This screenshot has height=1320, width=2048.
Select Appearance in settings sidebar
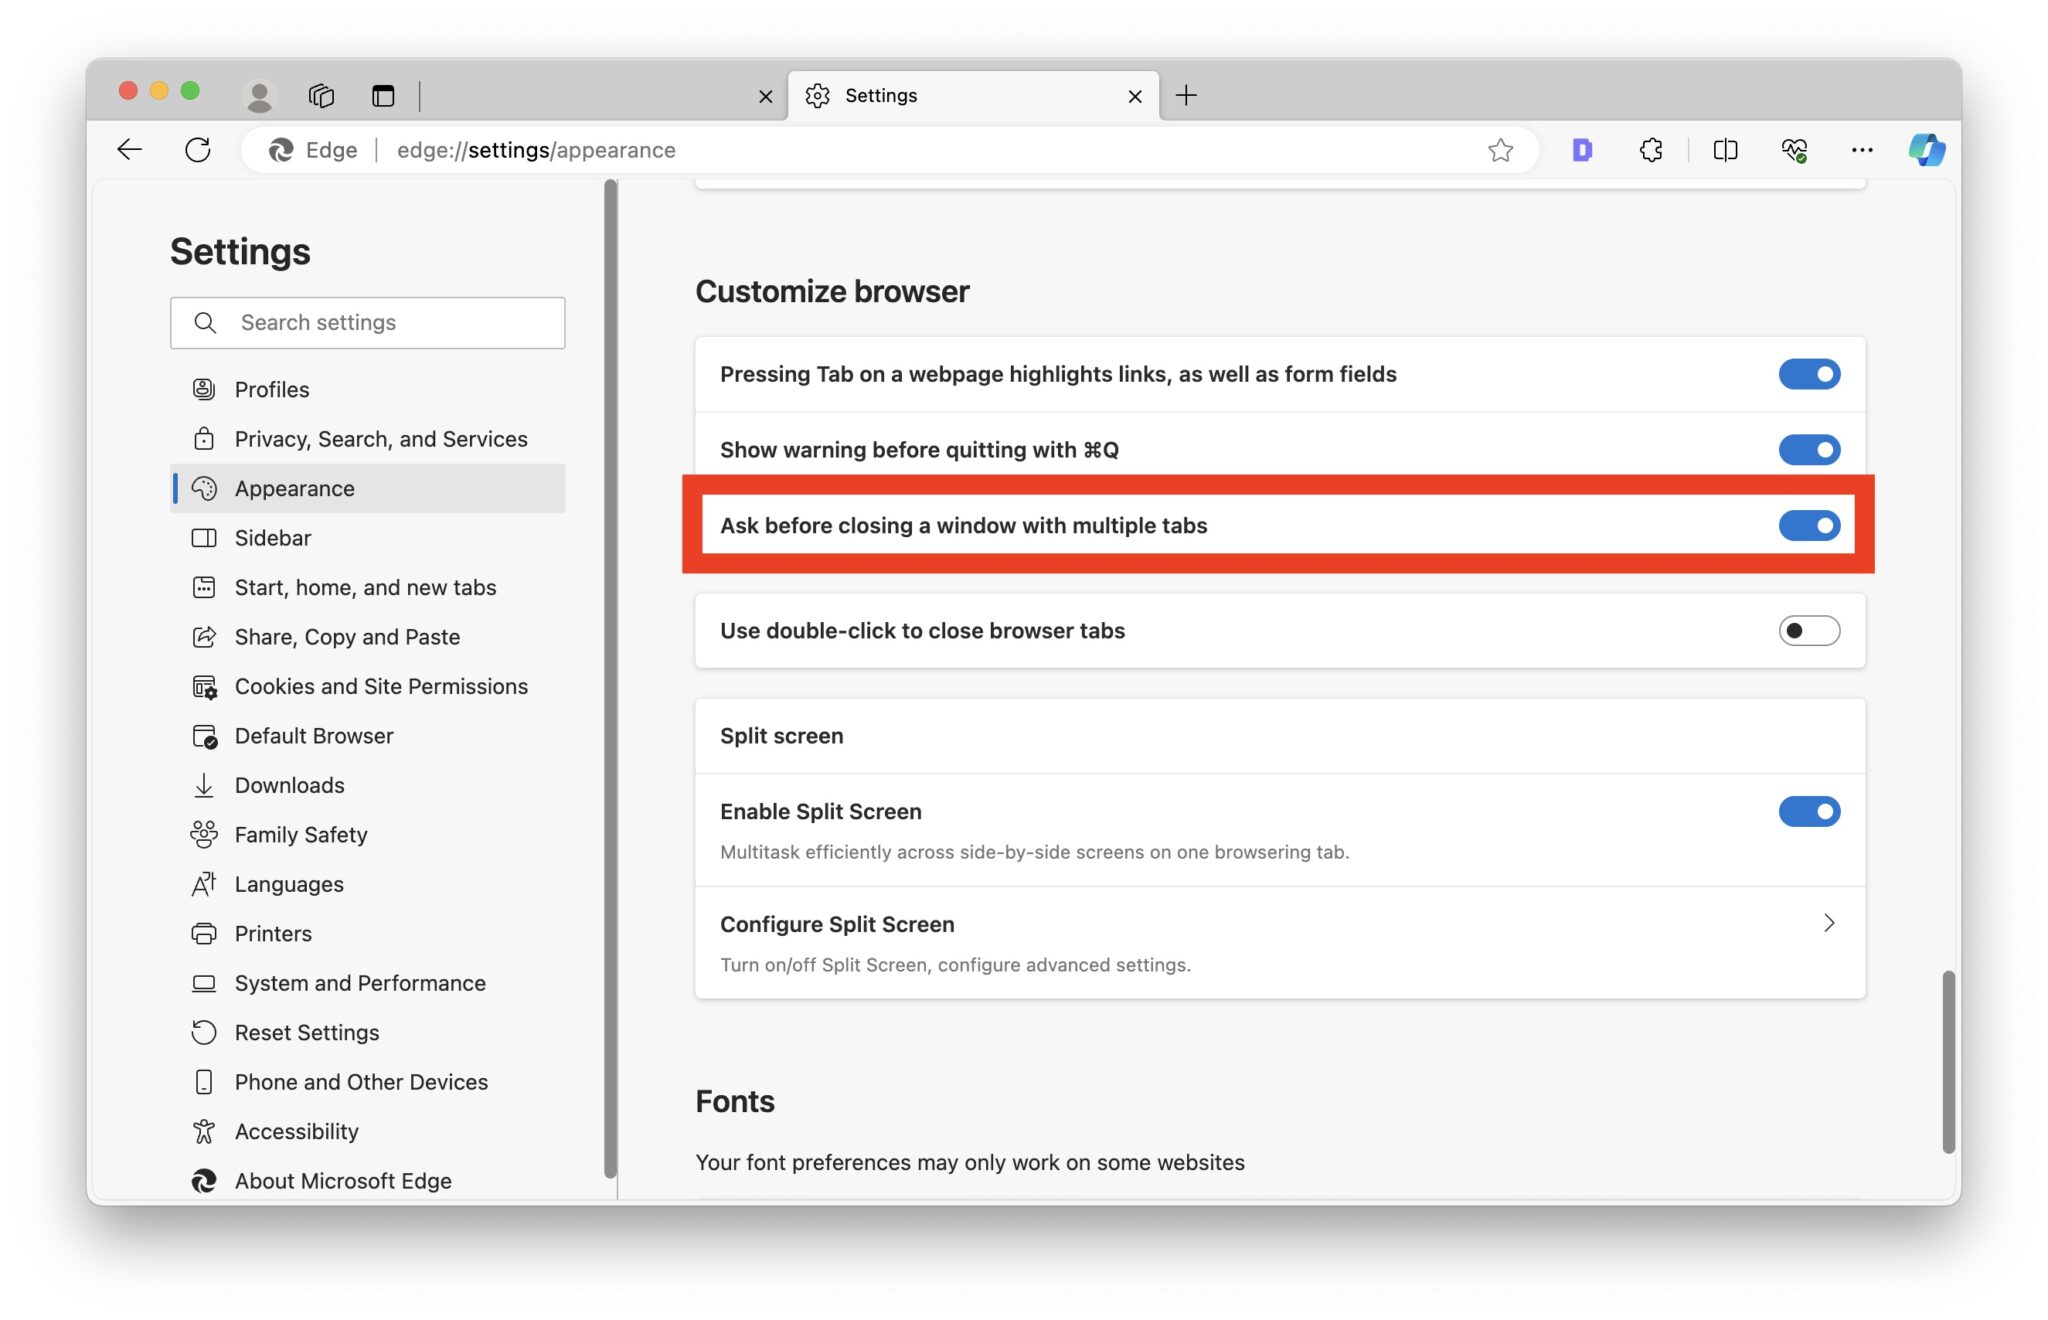point(294,488)
